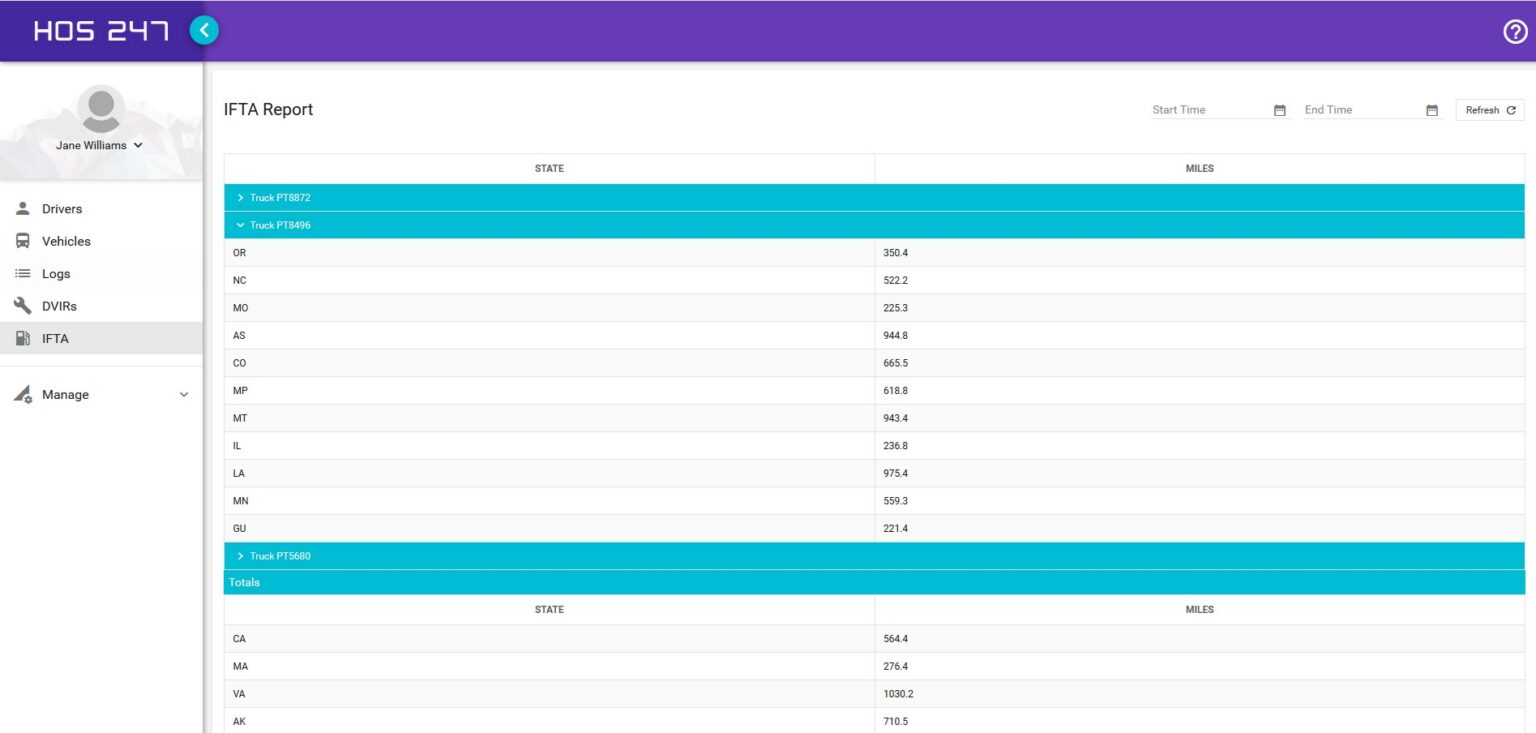Open the End Time calendar picker

coord(1430,110)
